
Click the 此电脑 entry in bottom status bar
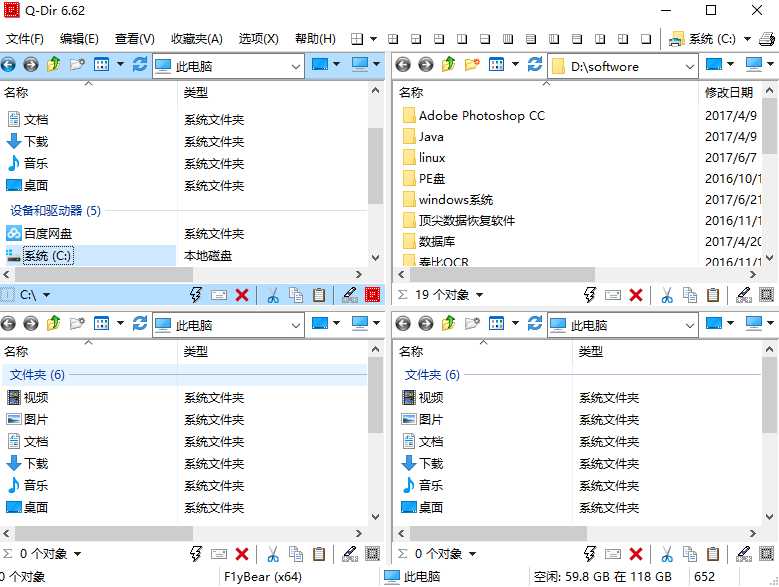click(412, 577)
